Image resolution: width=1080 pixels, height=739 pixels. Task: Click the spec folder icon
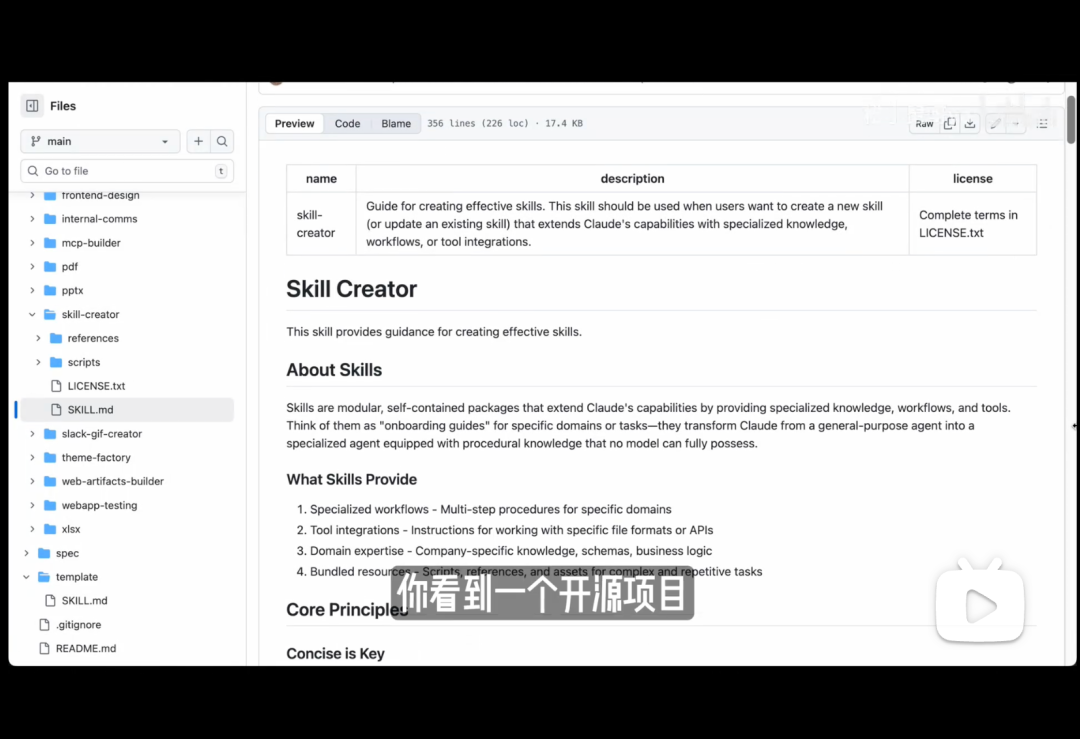(44, 553)
